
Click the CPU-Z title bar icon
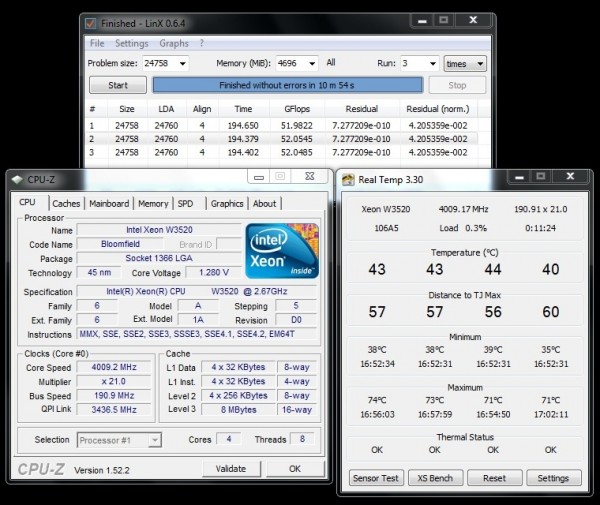(17, 179)
